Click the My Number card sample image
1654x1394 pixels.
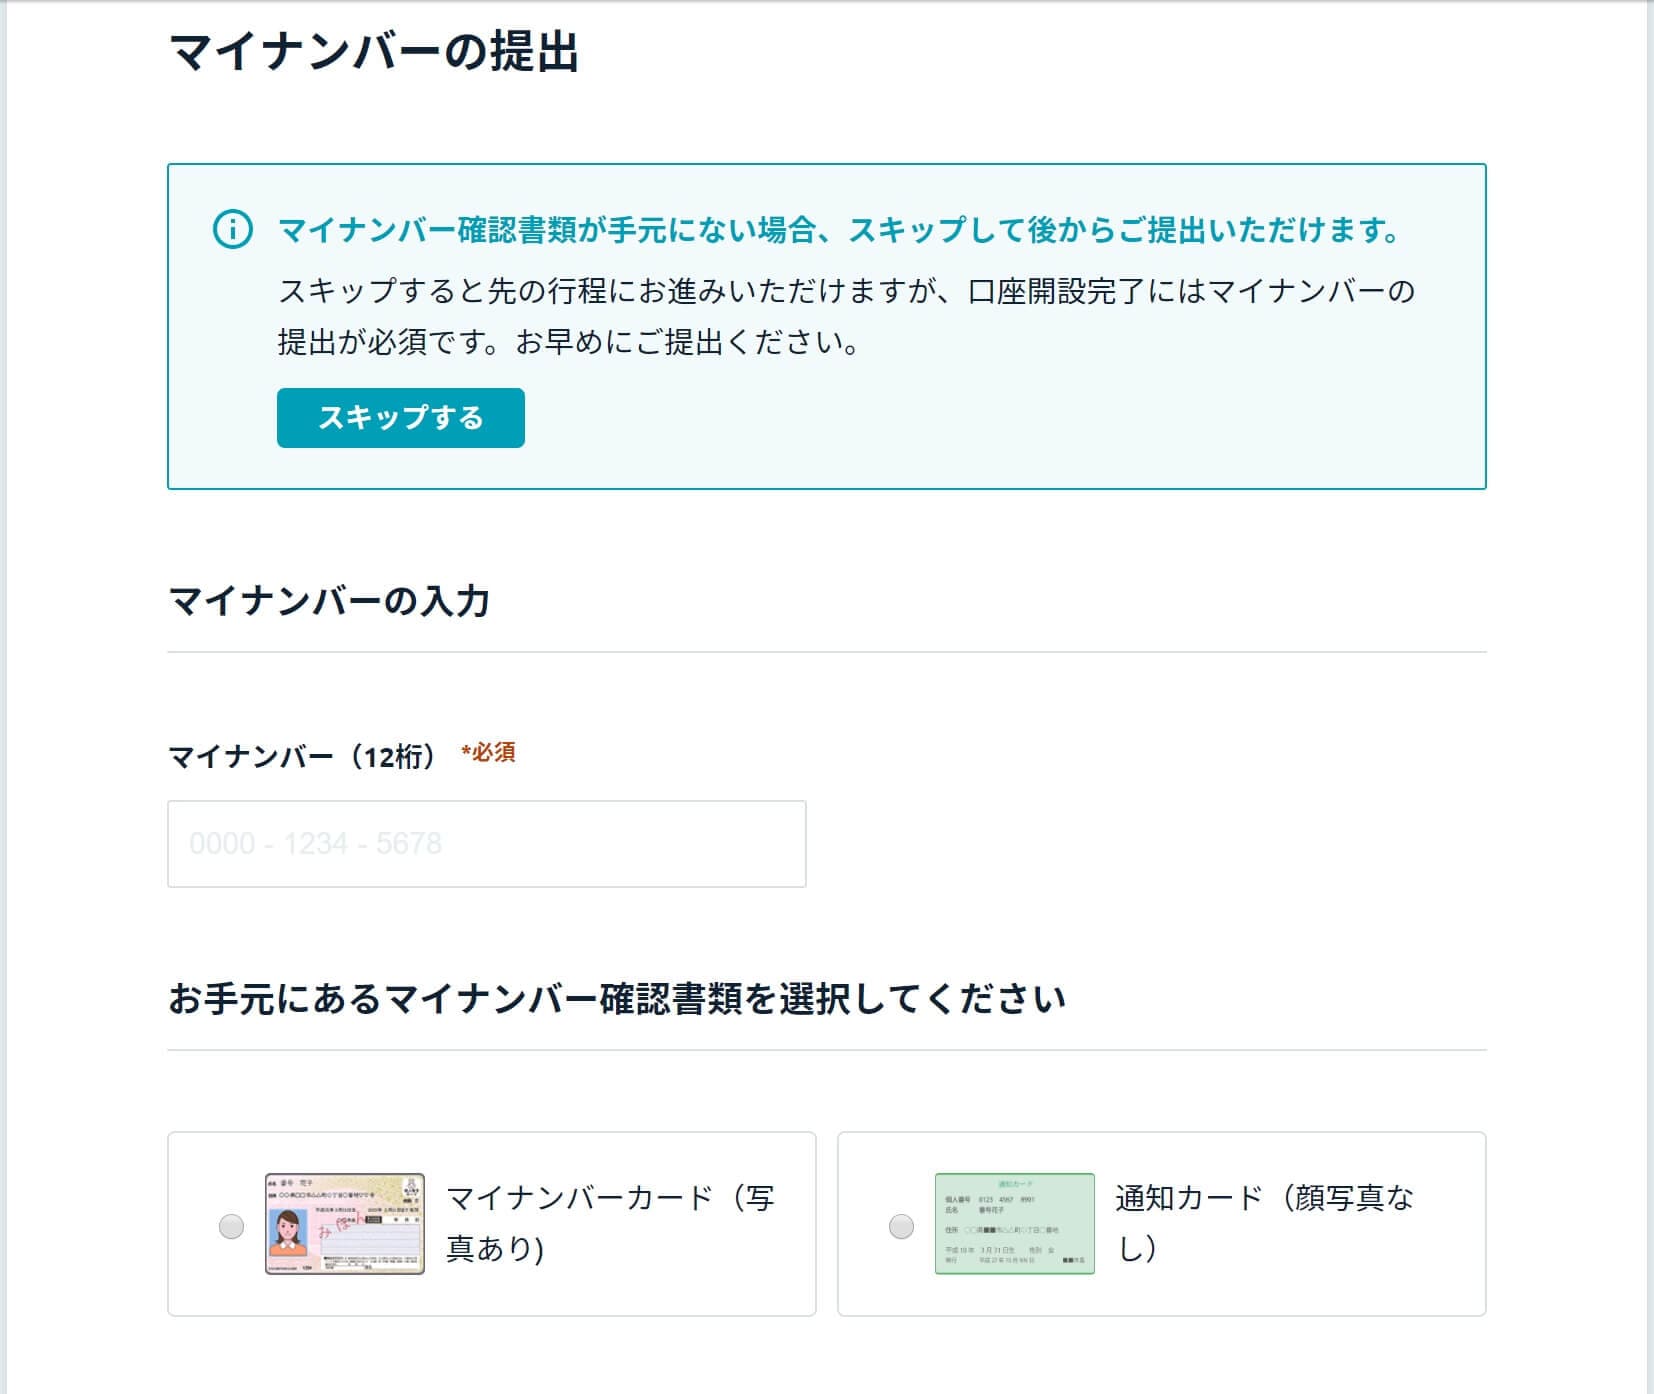pyautogui.click(x=345, y=1224)
